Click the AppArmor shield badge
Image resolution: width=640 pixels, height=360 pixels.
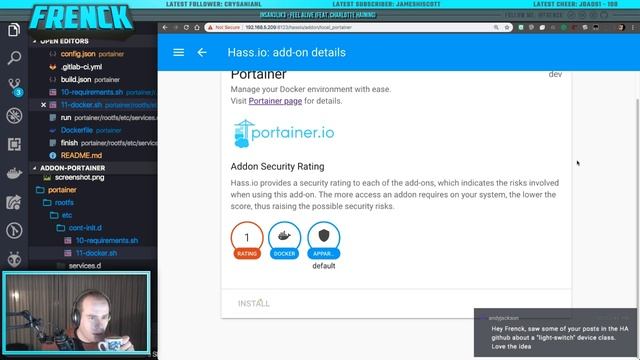click(324, 241)
